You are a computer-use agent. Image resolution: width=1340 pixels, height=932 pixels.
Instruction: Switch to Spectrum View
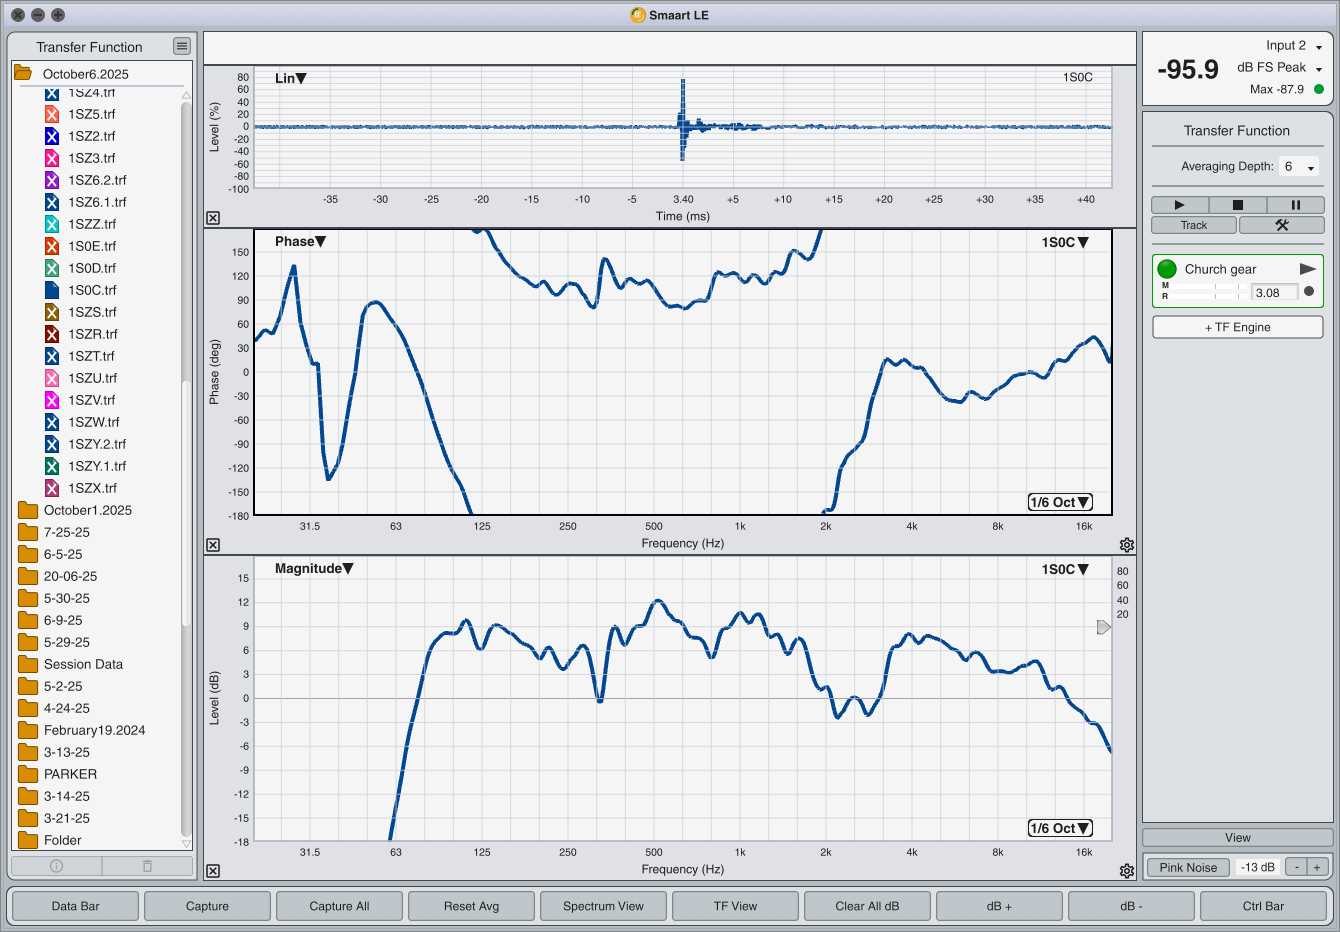(603, 906)
